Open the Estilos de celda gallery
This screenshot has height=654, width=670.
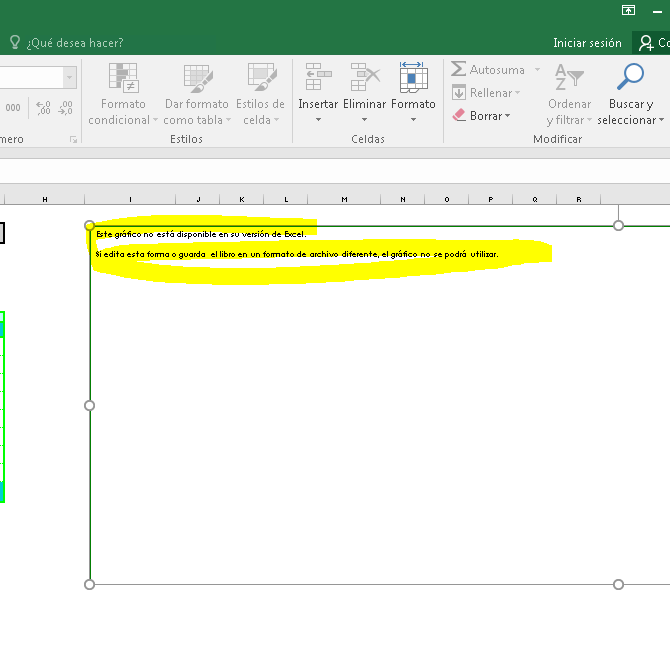tap(261, 94)
